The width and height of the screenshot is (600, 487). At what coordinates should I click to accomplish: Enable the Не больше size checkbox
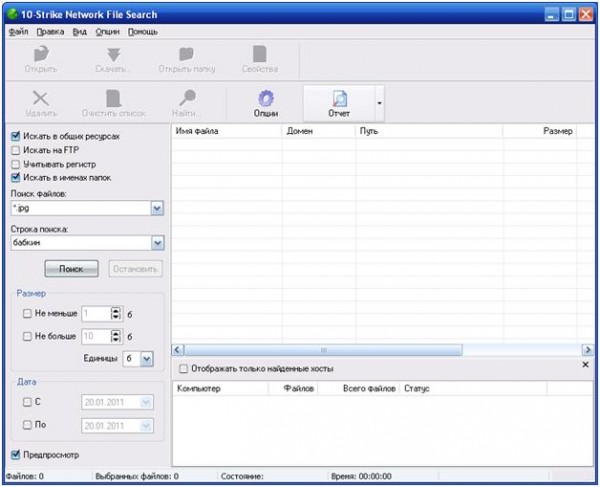click(27, 336)
